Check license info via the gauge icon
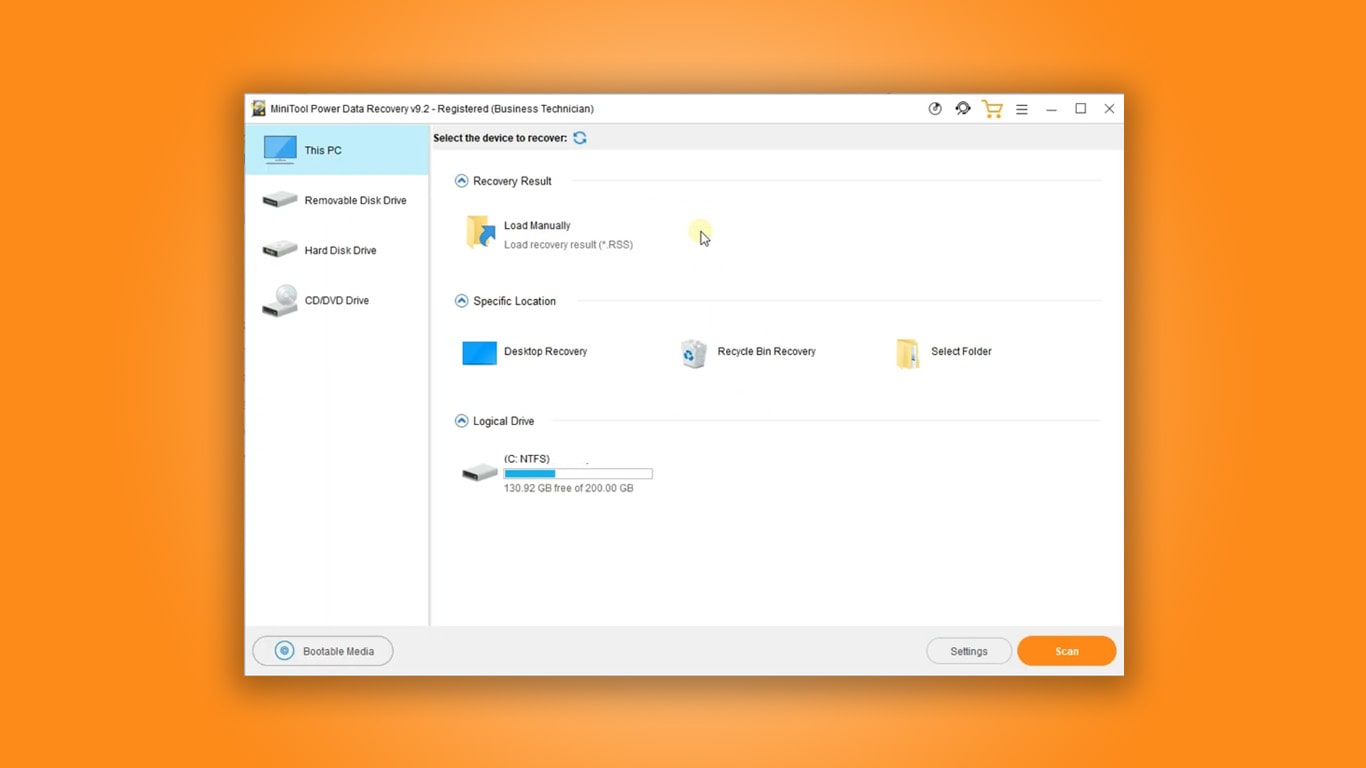1366x768 pixels. click(935, 108)
